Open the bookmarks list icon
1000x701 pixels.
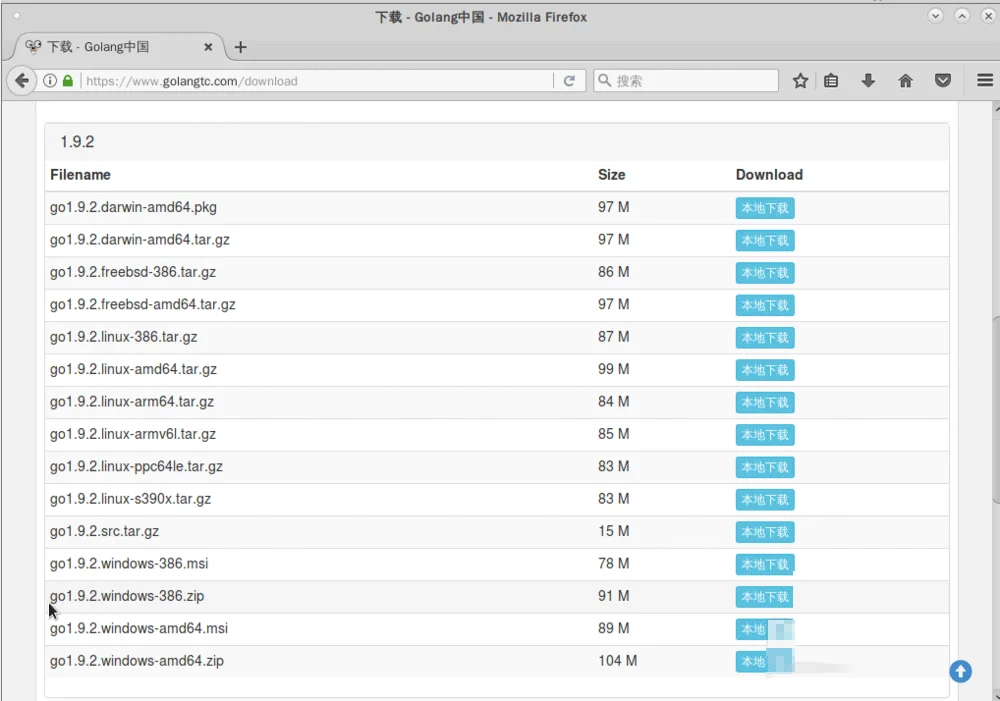831,81
